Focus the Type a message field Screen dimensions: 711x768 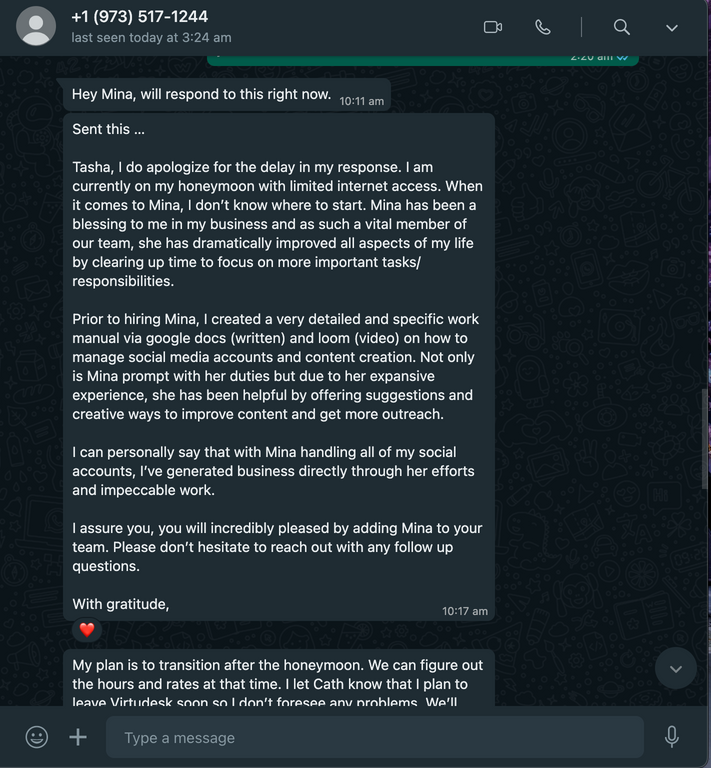[x=375, y=737]
